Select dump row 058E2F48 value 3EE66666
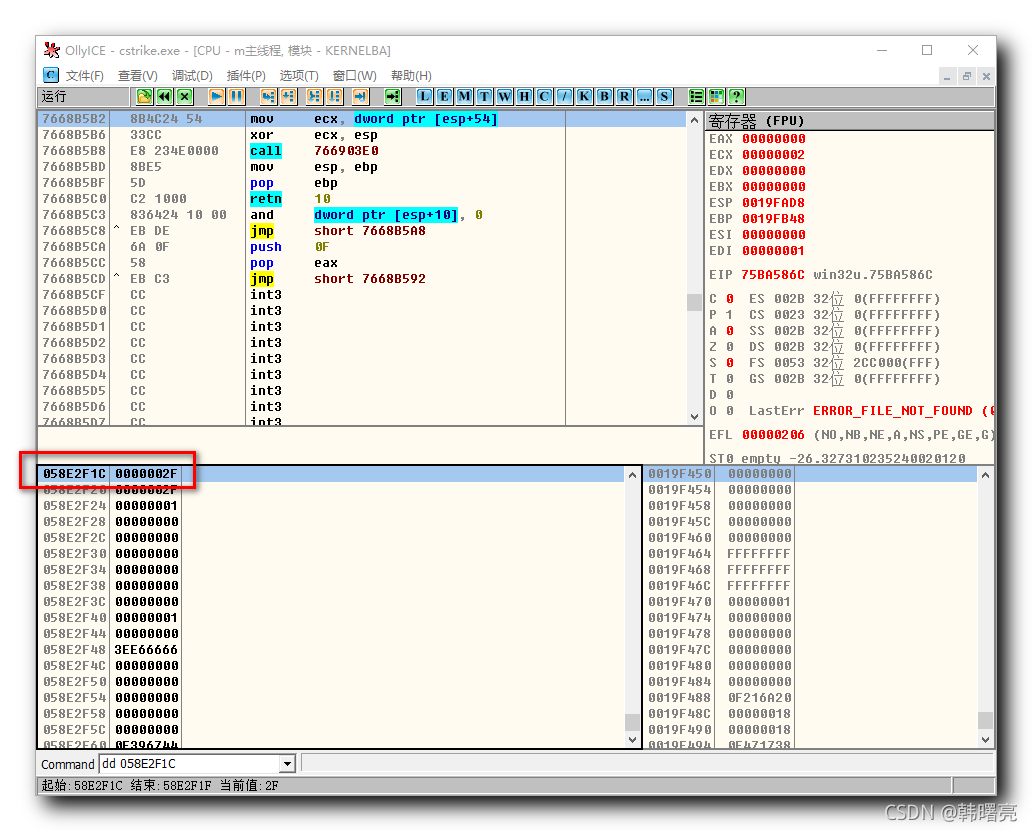This screenshot has width=1032, height=831. tap(332, 650)
